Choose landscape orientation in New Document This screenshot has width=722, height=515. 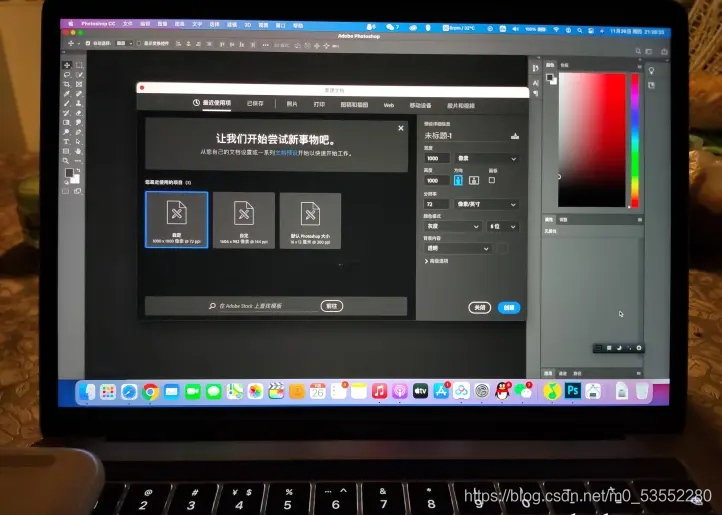point(473,180)
